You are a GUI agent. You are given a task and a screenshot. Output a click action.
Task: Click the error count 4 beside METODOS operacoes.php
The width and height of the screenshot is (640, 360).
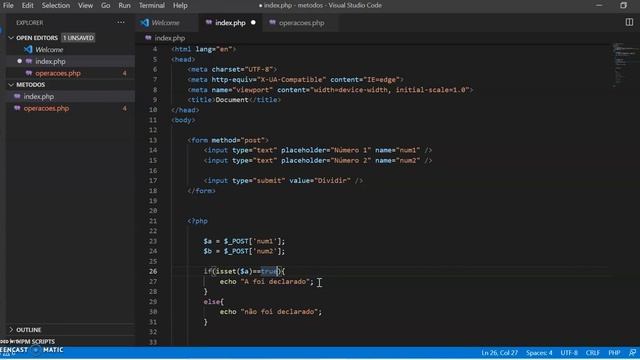tap(124, 109)
